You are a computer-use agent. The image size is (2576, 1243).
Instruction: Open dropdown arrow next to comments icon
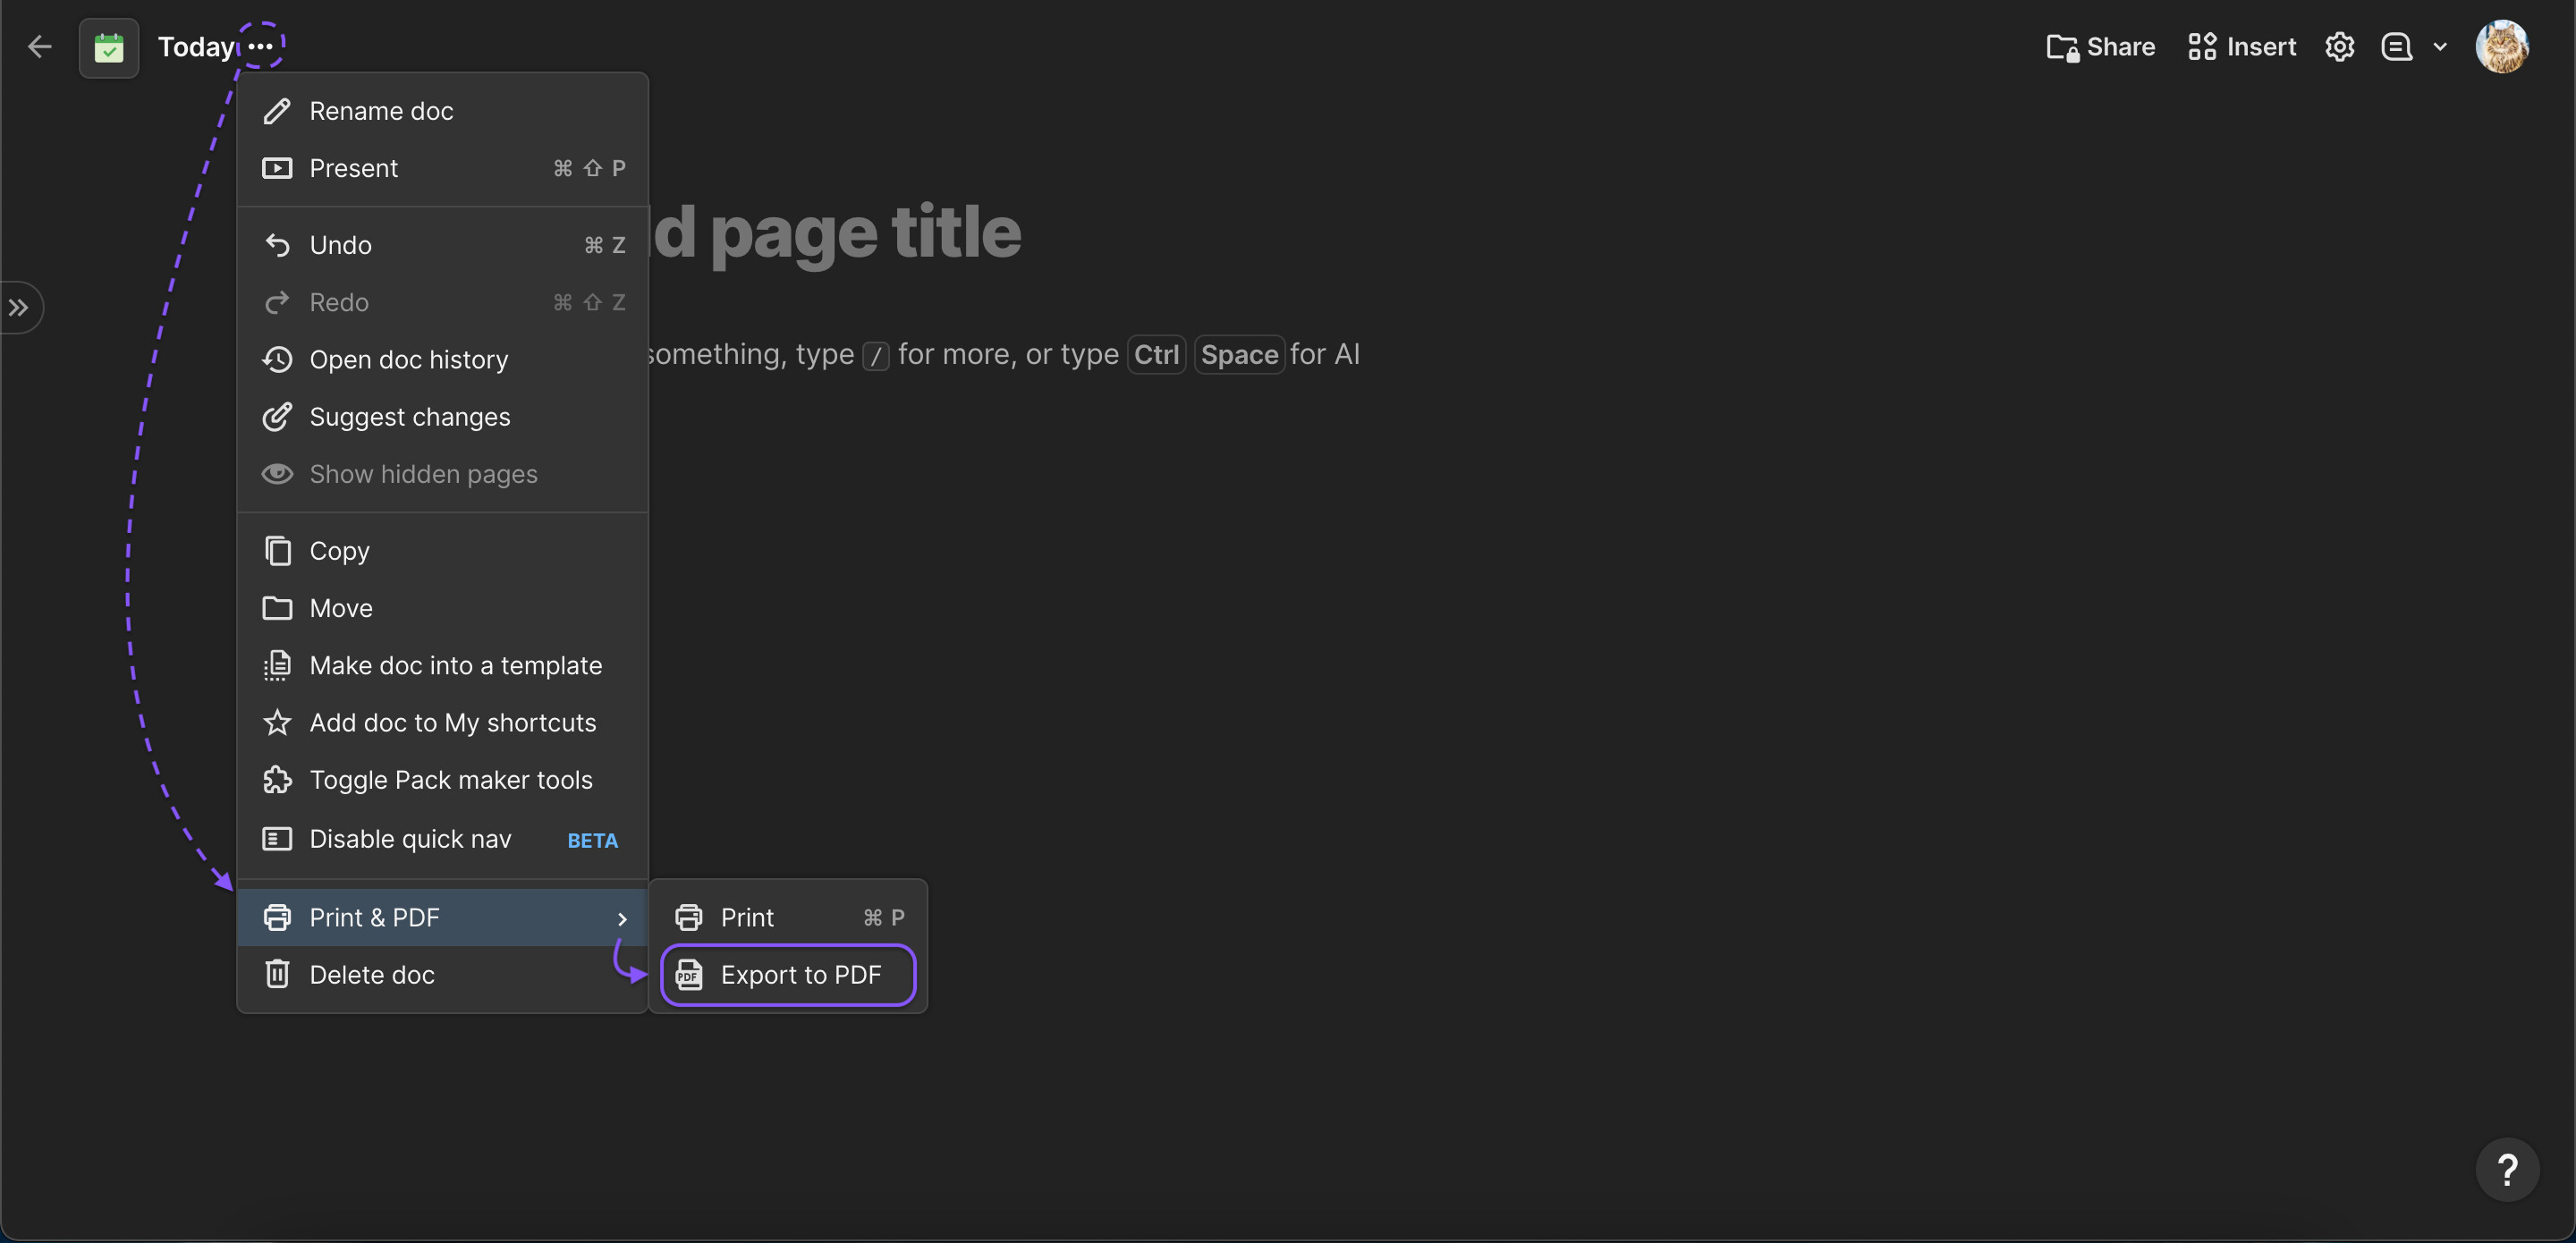2440,46
